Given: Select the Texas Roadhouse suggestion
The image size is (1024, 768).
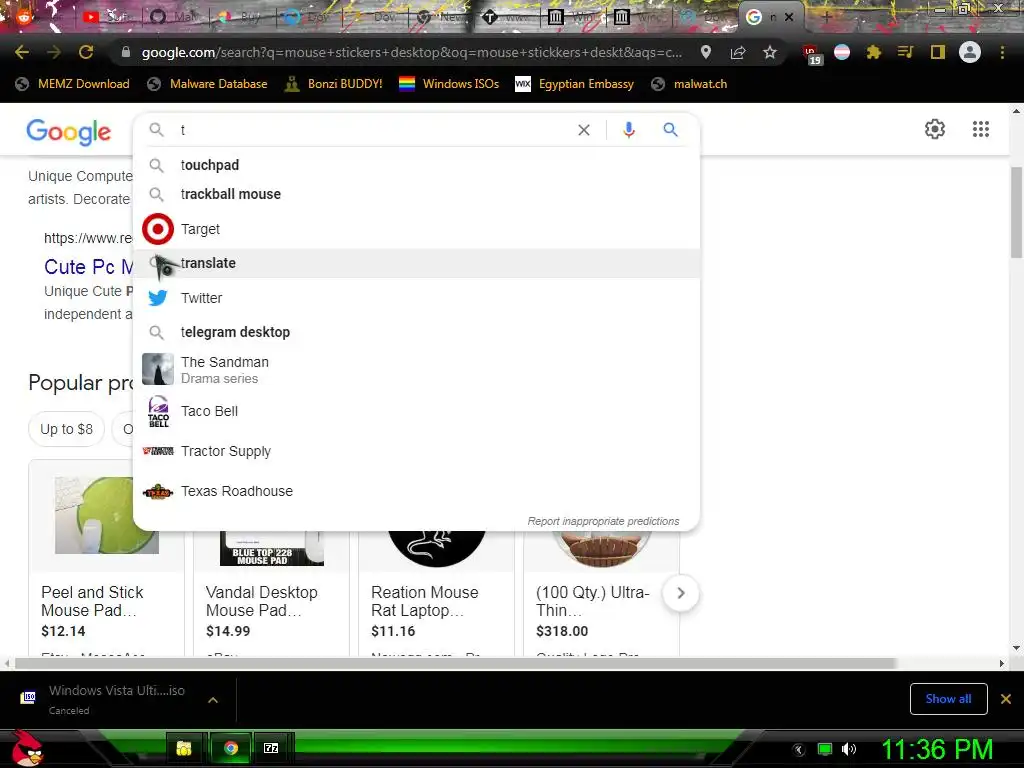Looking at the screenshot, I should point(416,491).
